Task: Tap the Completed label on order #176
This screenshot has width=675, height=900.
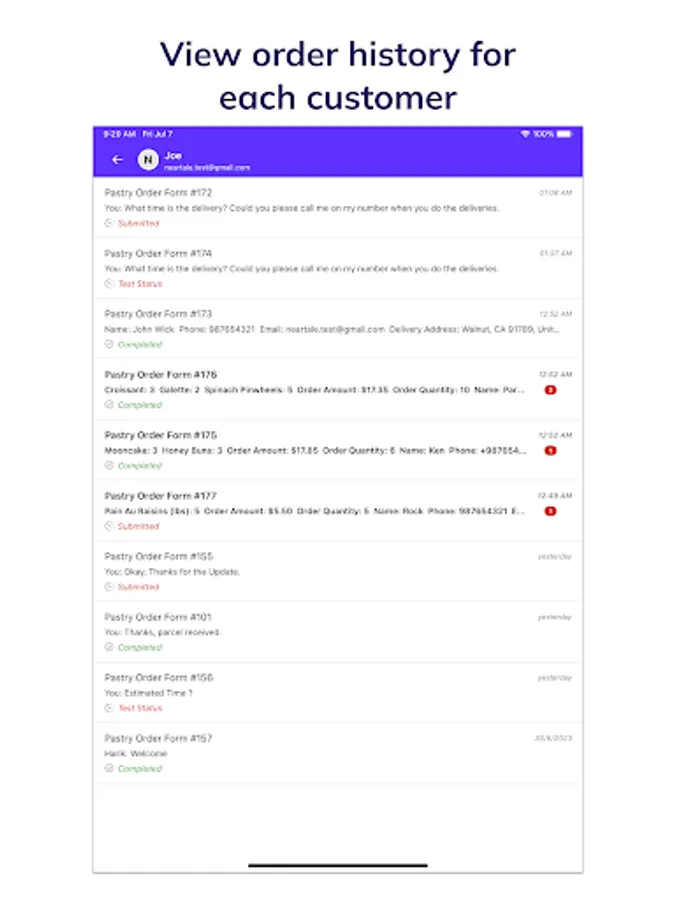Action: coord(140,405)
